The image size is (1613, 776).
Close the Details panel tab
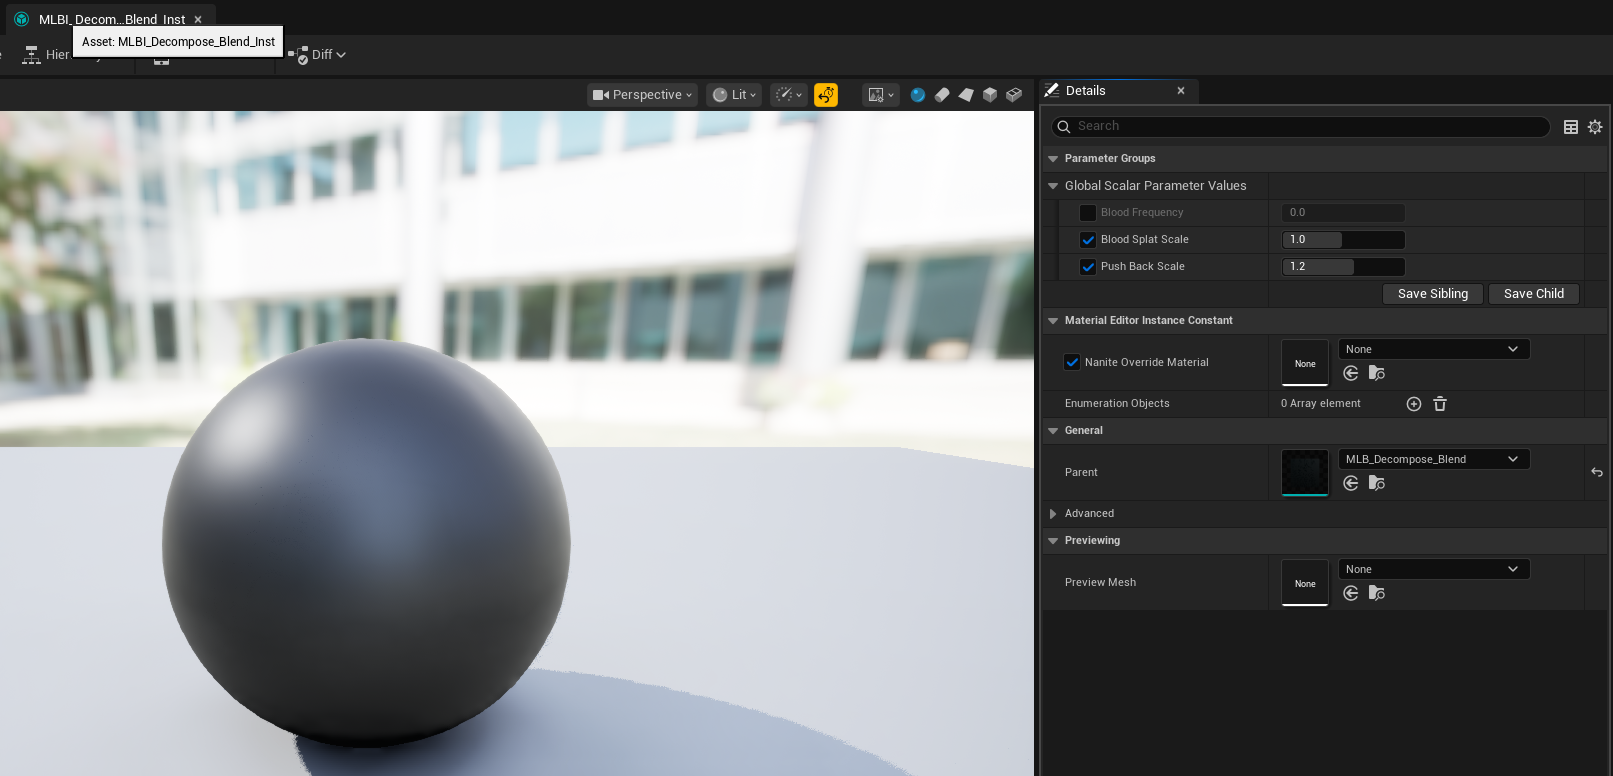point(1181,91)
